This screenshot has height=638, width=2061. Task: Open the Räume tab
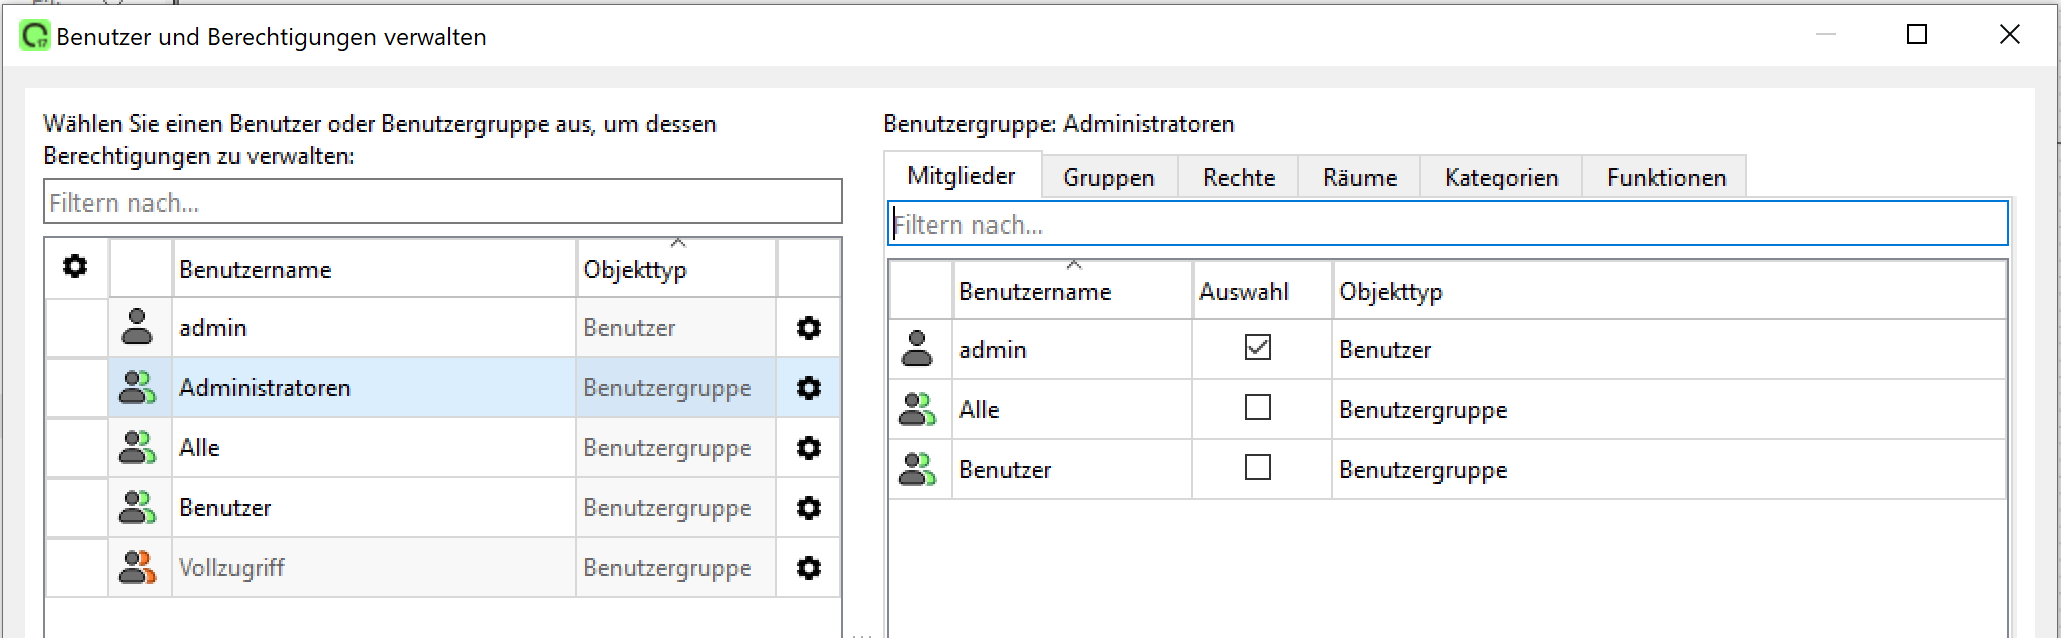[x=1360, y=178]
